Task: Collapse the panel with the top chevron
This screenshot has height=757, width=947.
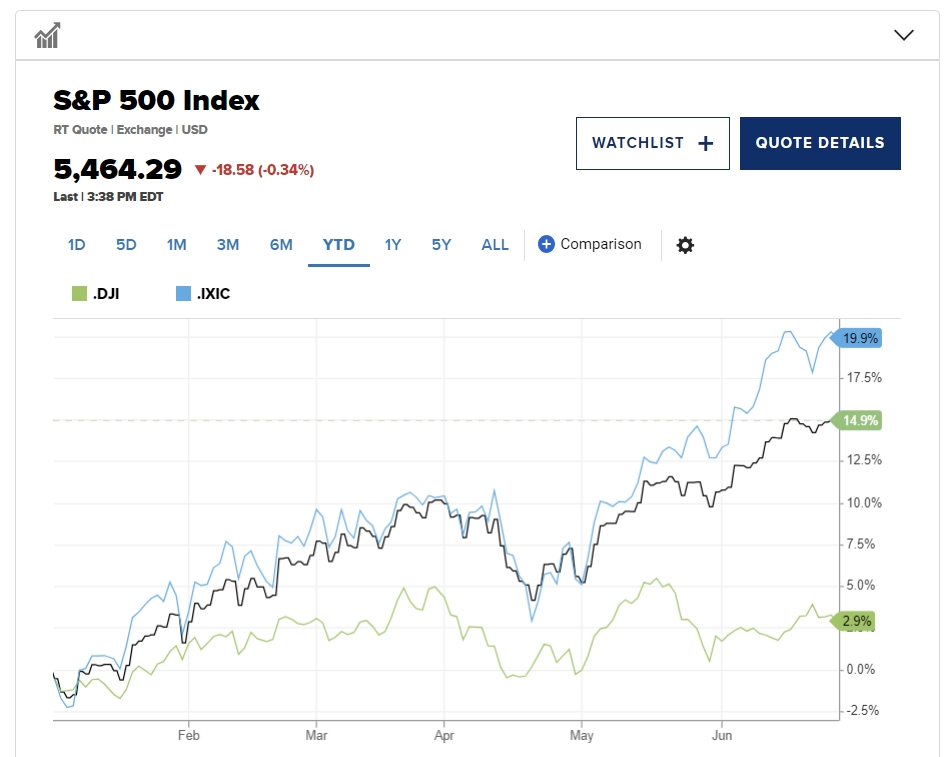Action: [904, 36]
